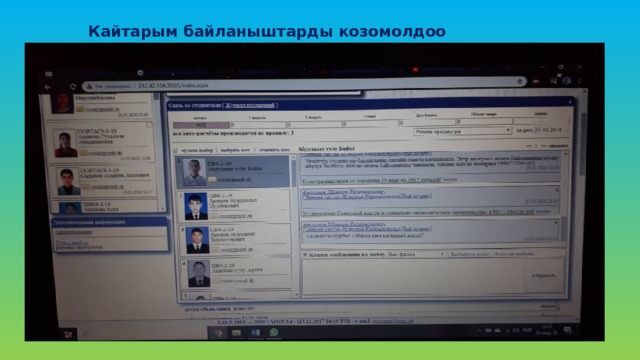
Task: Select student Абдулахат уулу Байэл in the list
Action: pyautogui.click(x=233, y=171)
